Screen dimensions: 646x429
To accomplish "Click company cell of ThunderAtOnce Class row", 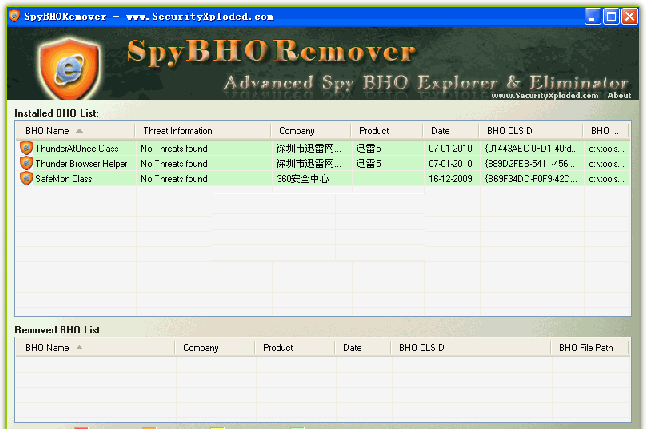I will (309, 148).
